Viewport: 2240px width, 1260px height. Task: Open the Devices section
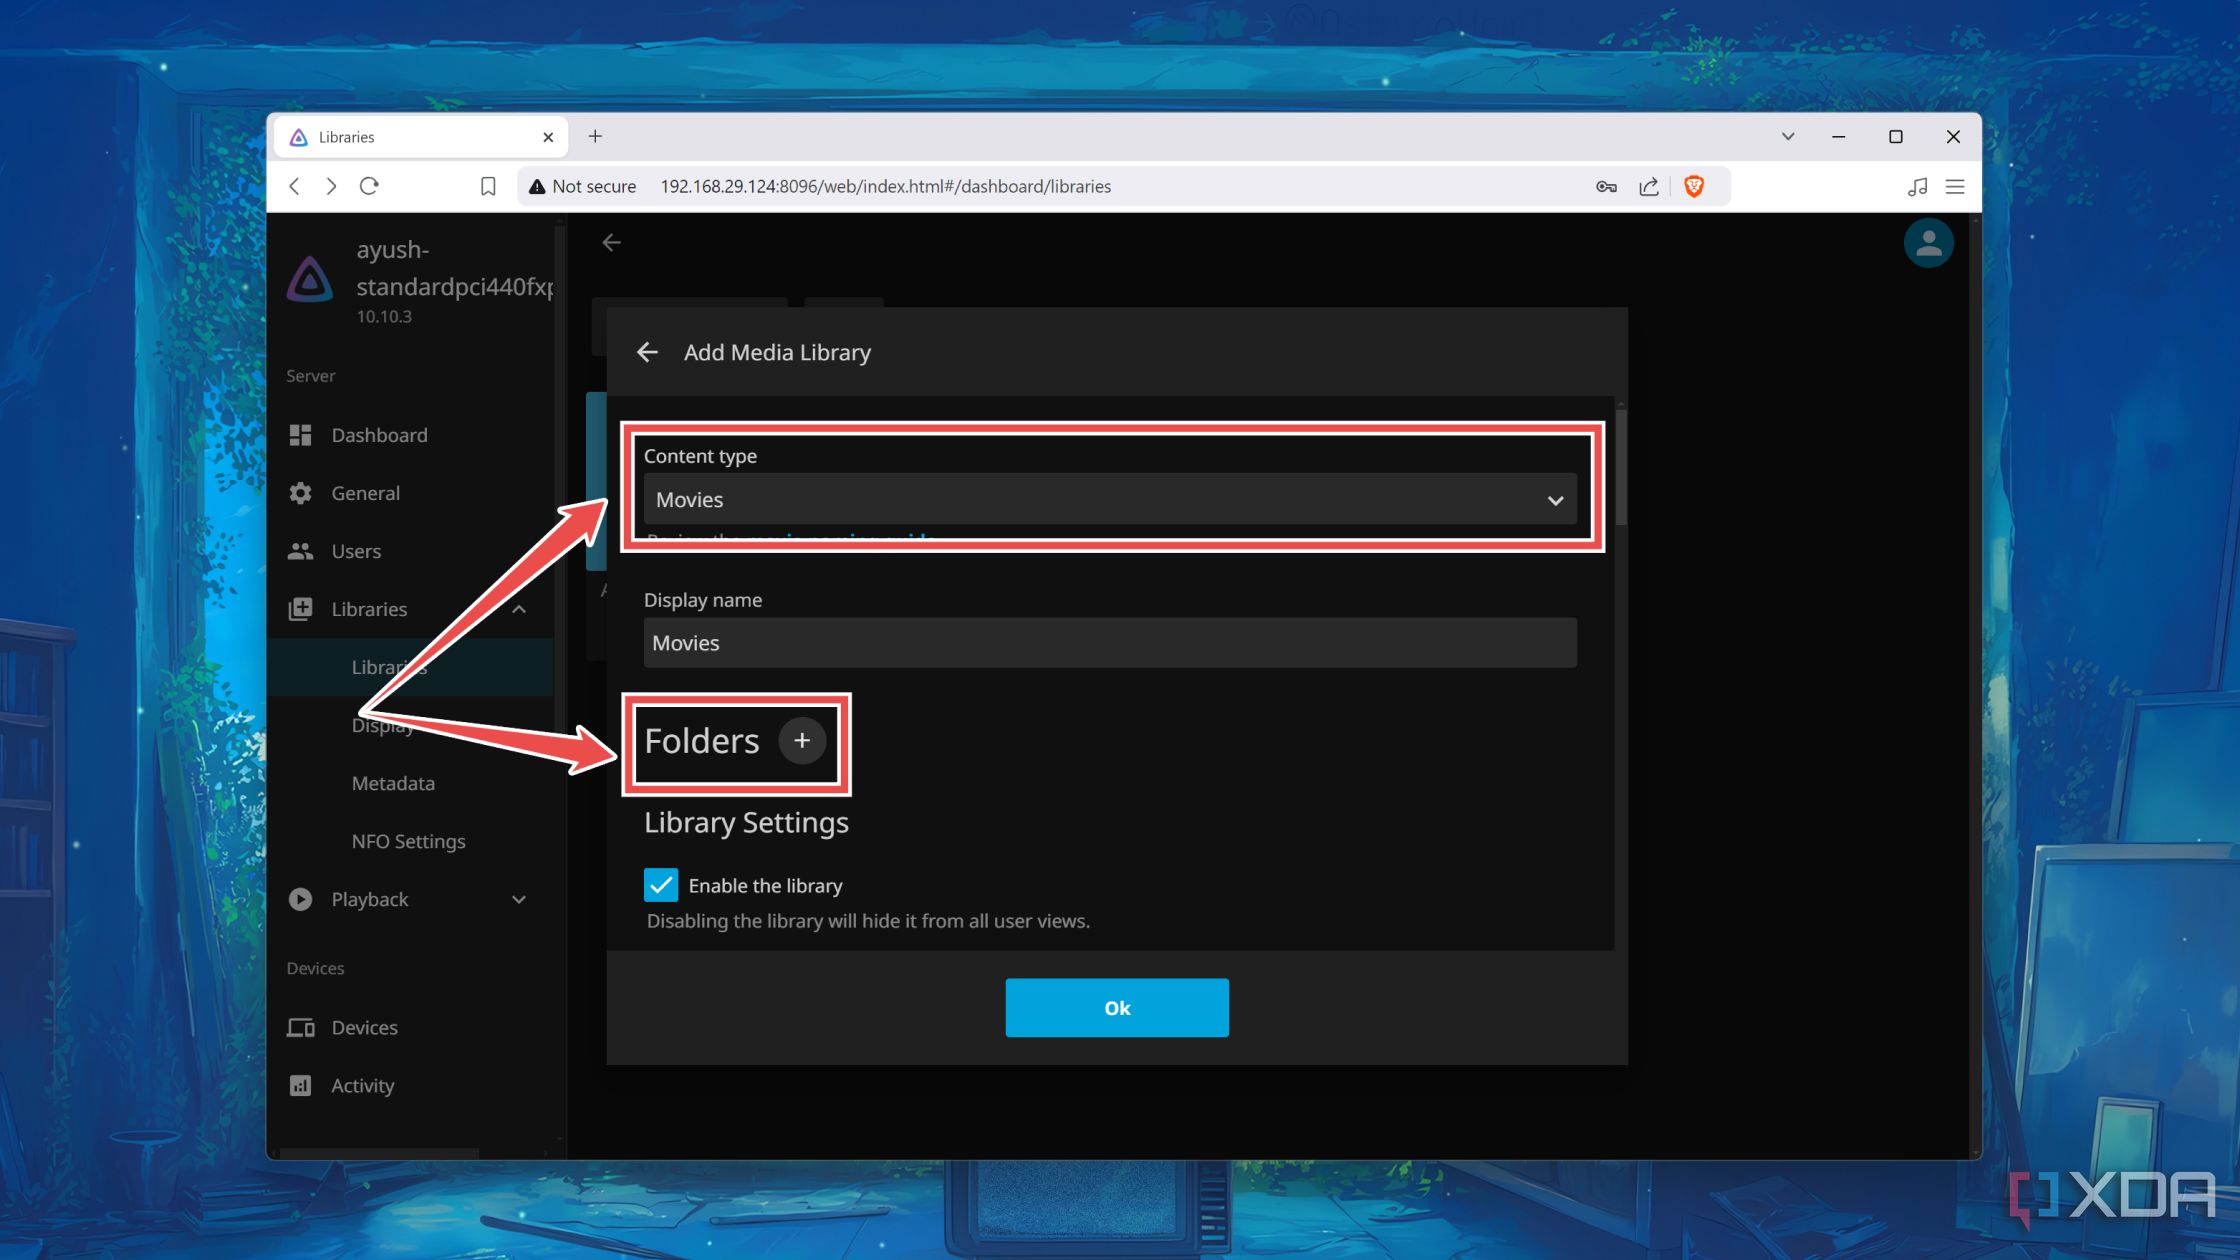pos(365,1026)
